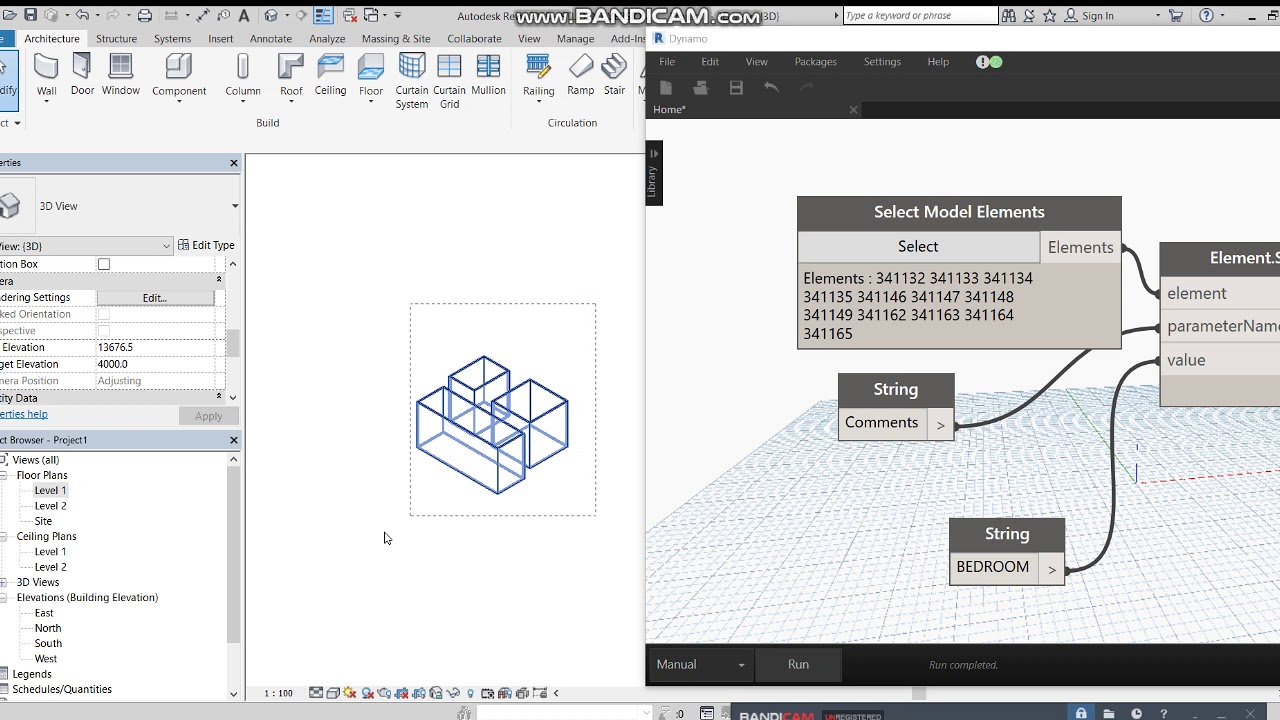Open the Settings menu in Dynamo

point(882,62)
